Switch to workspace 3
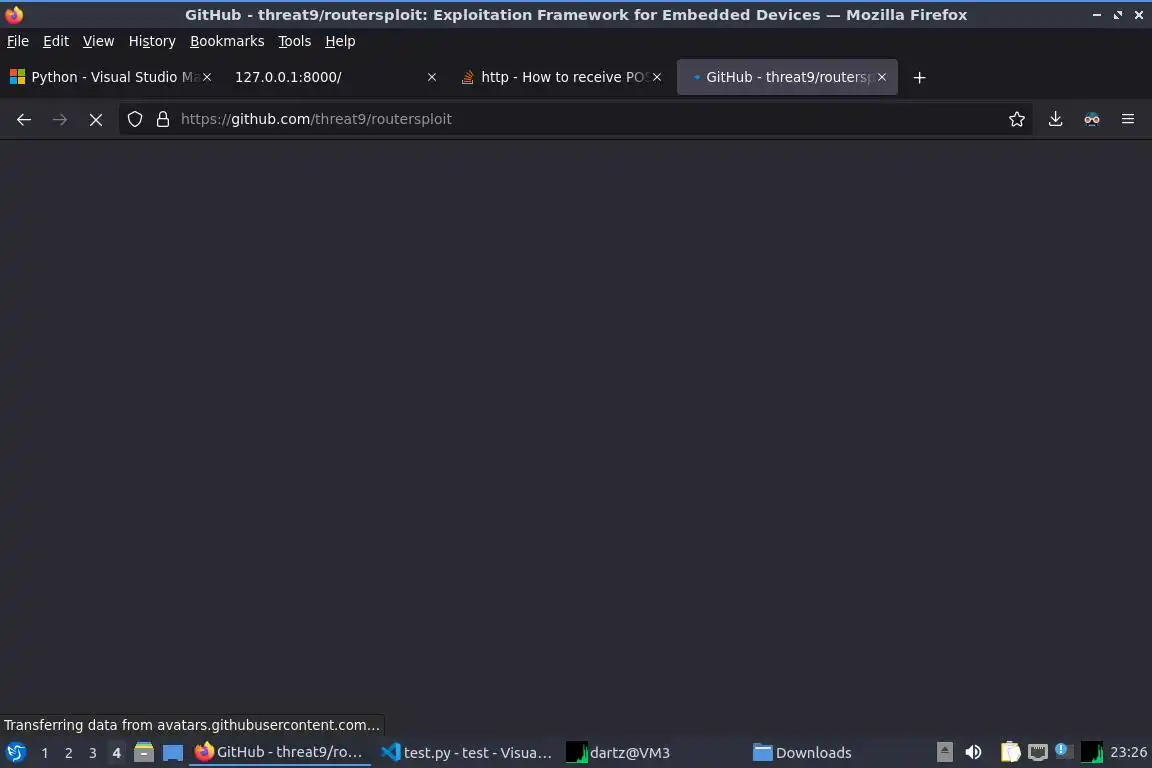The width and height of the screenshot is (1152, 768). click(93, 753)
